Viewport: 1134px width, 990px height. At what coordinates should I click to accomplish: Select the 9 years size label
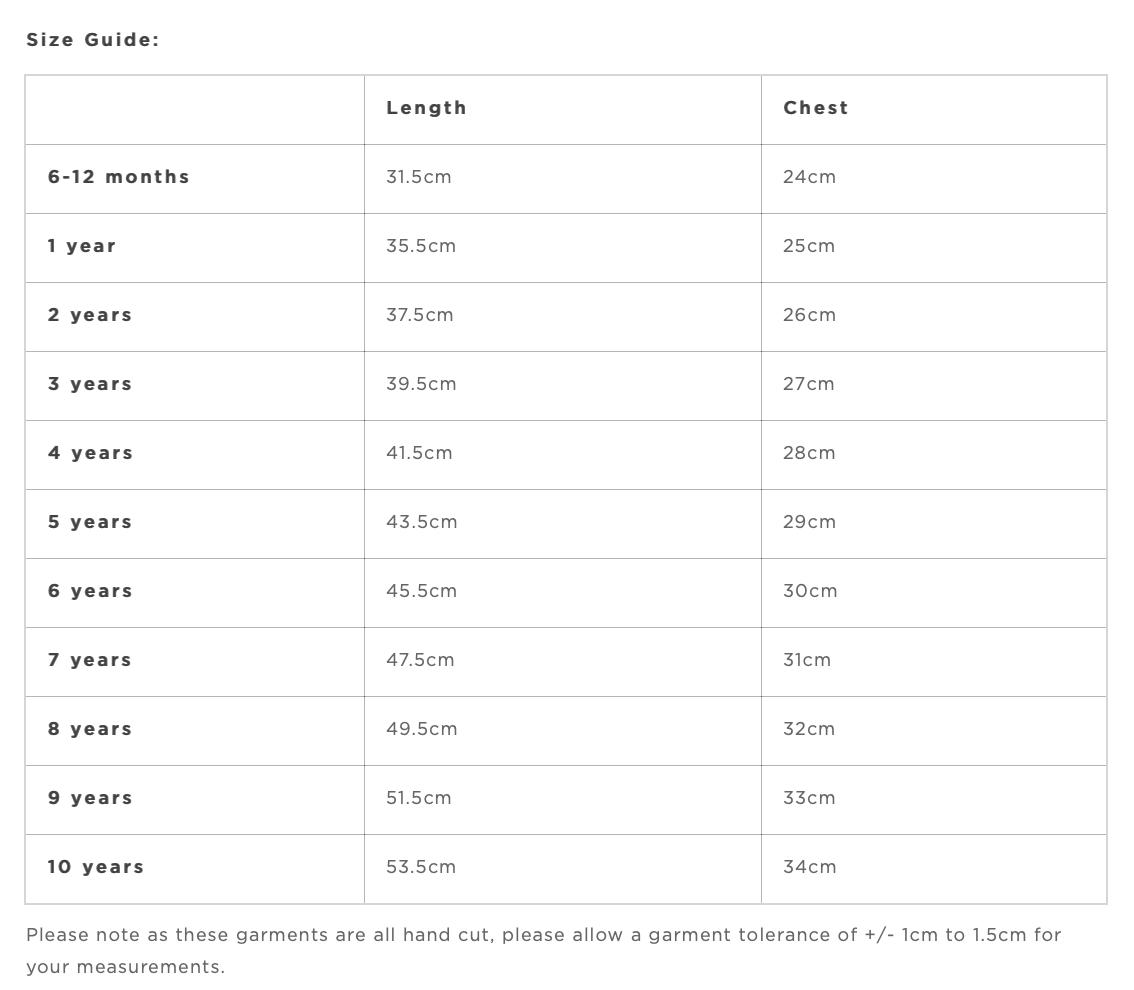(90, 798)
